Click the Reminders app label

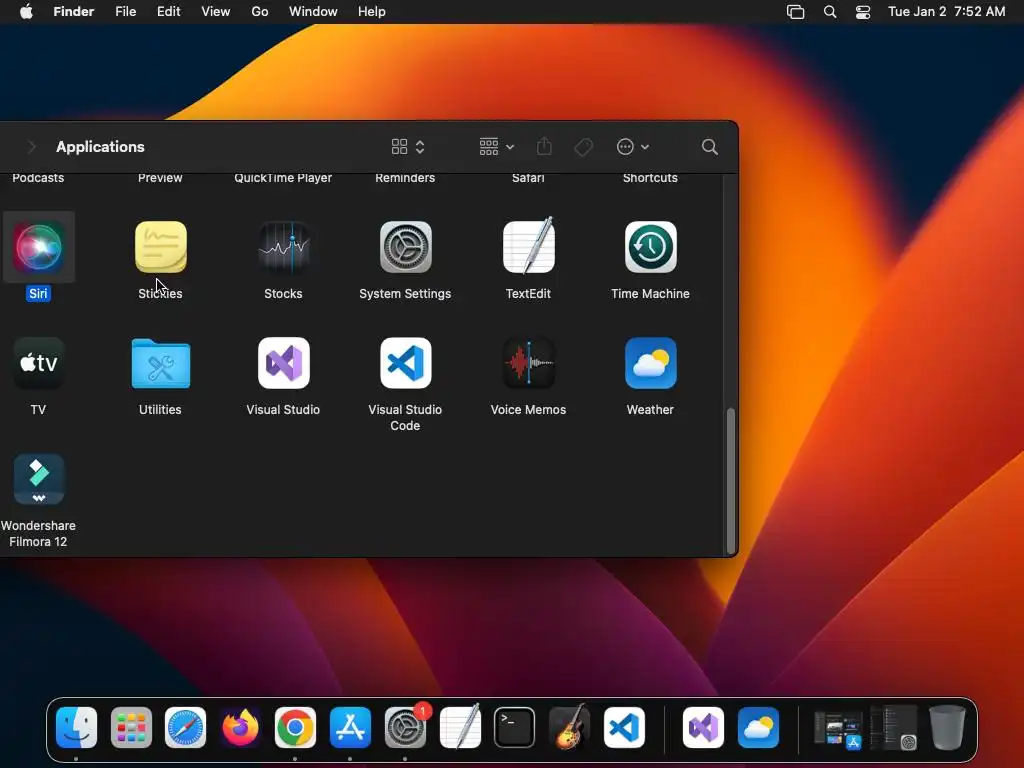tap(405, 178)
